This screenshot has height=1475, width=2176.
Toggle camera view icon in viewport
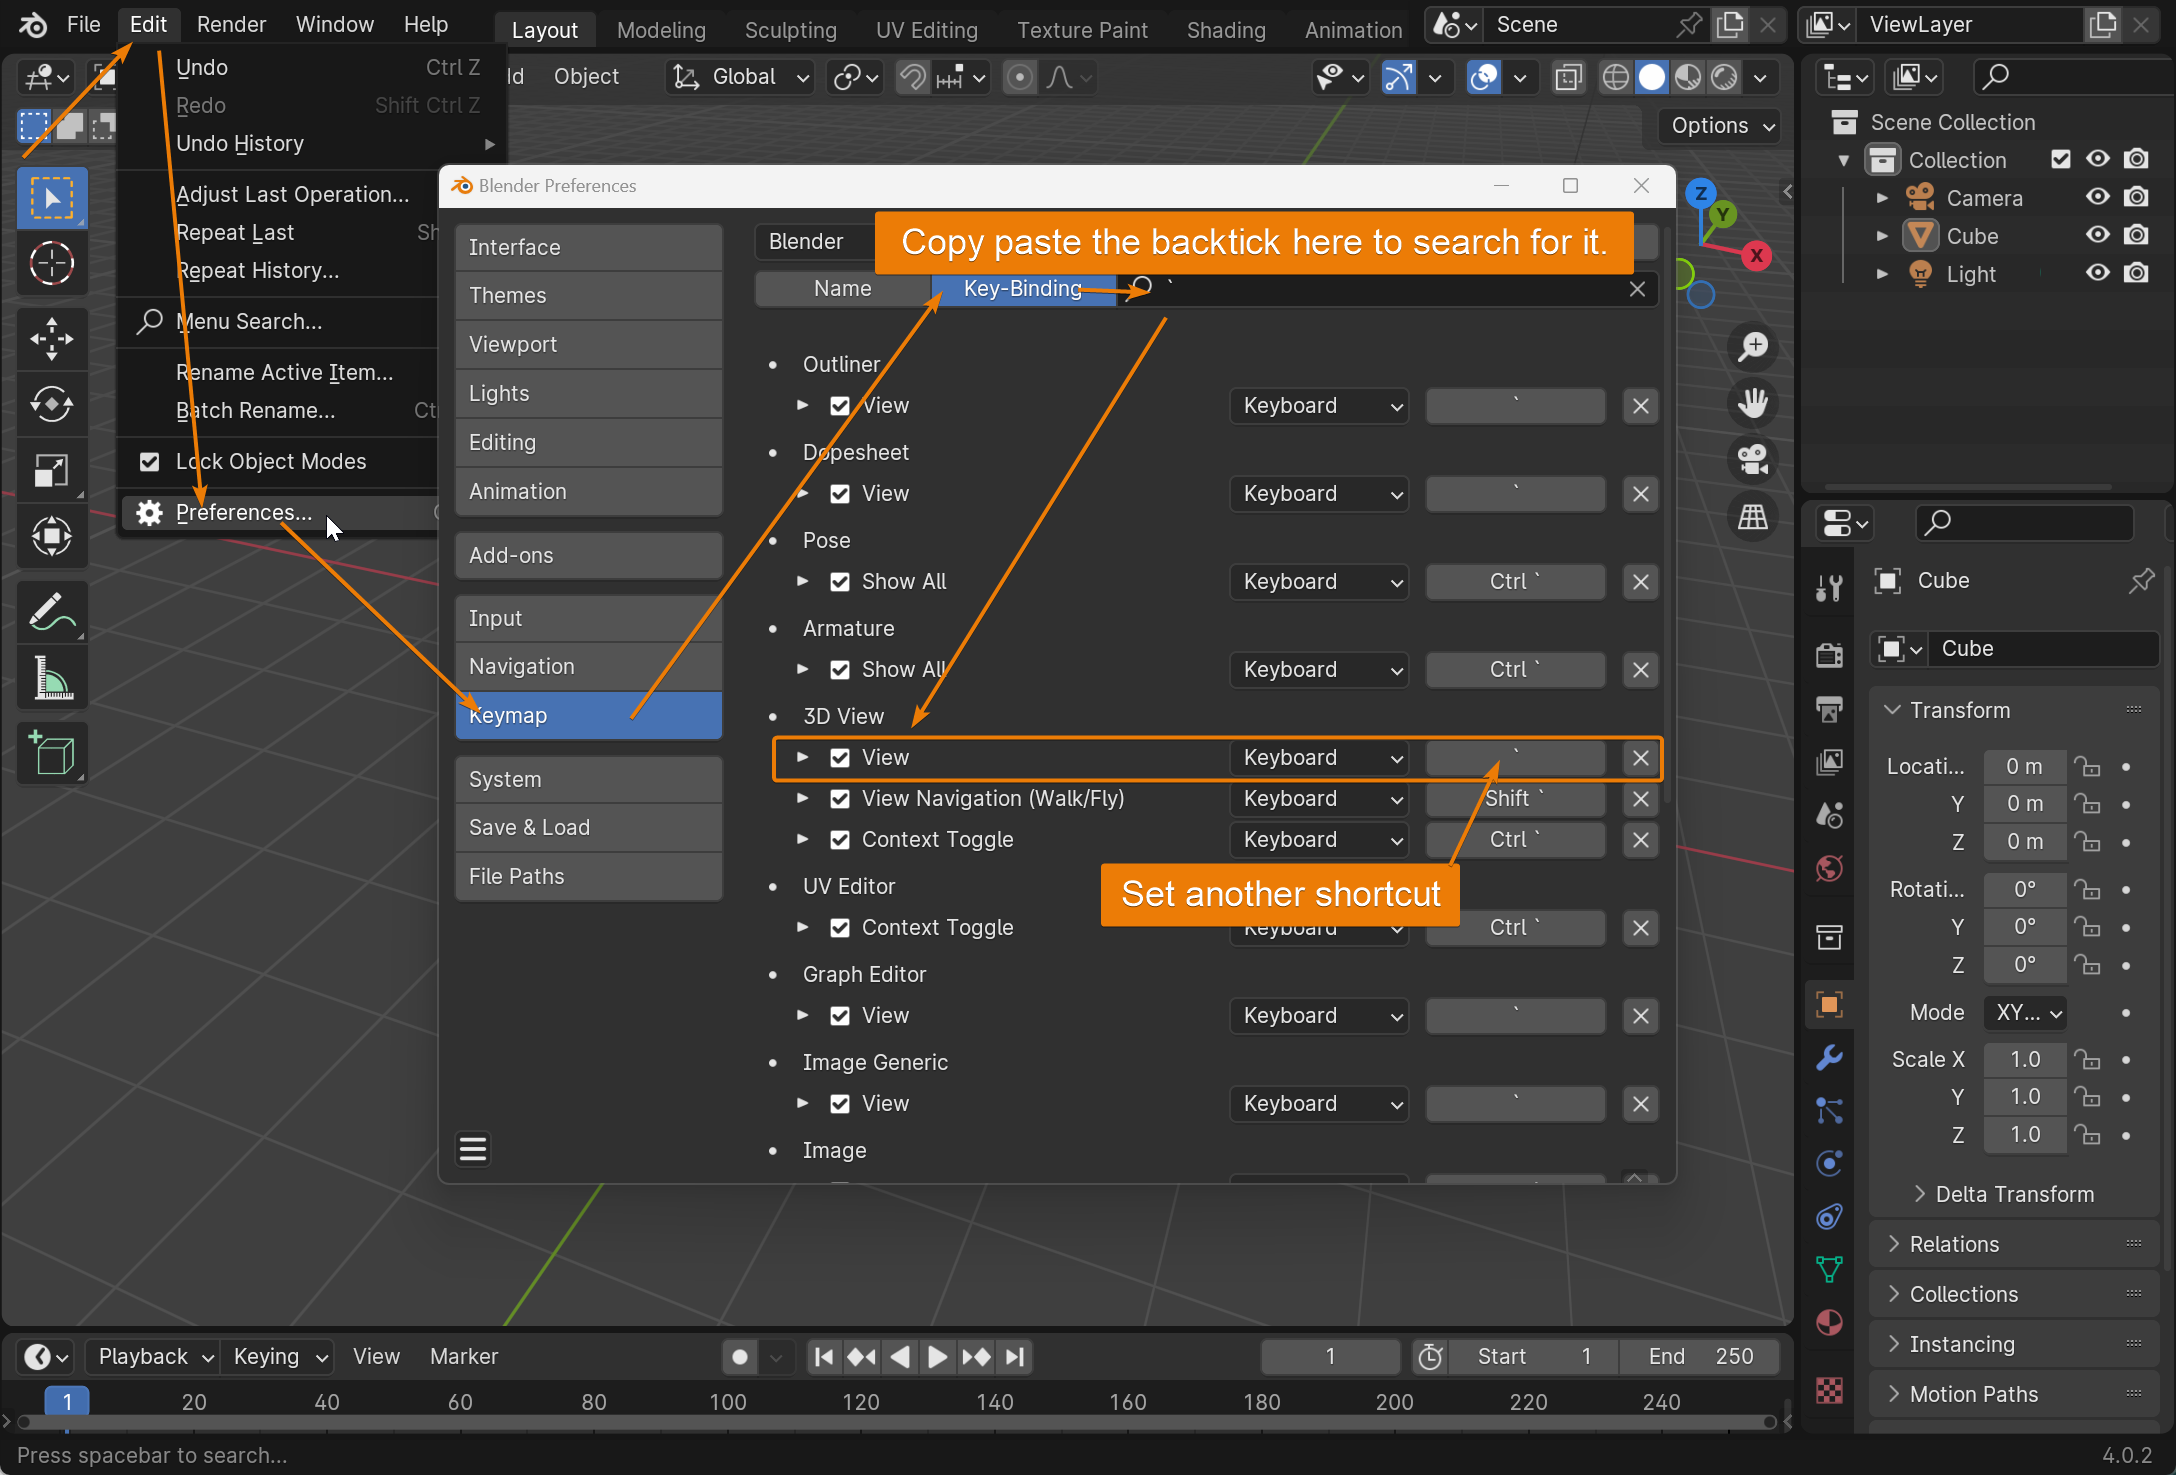[x=1753, y=460]
